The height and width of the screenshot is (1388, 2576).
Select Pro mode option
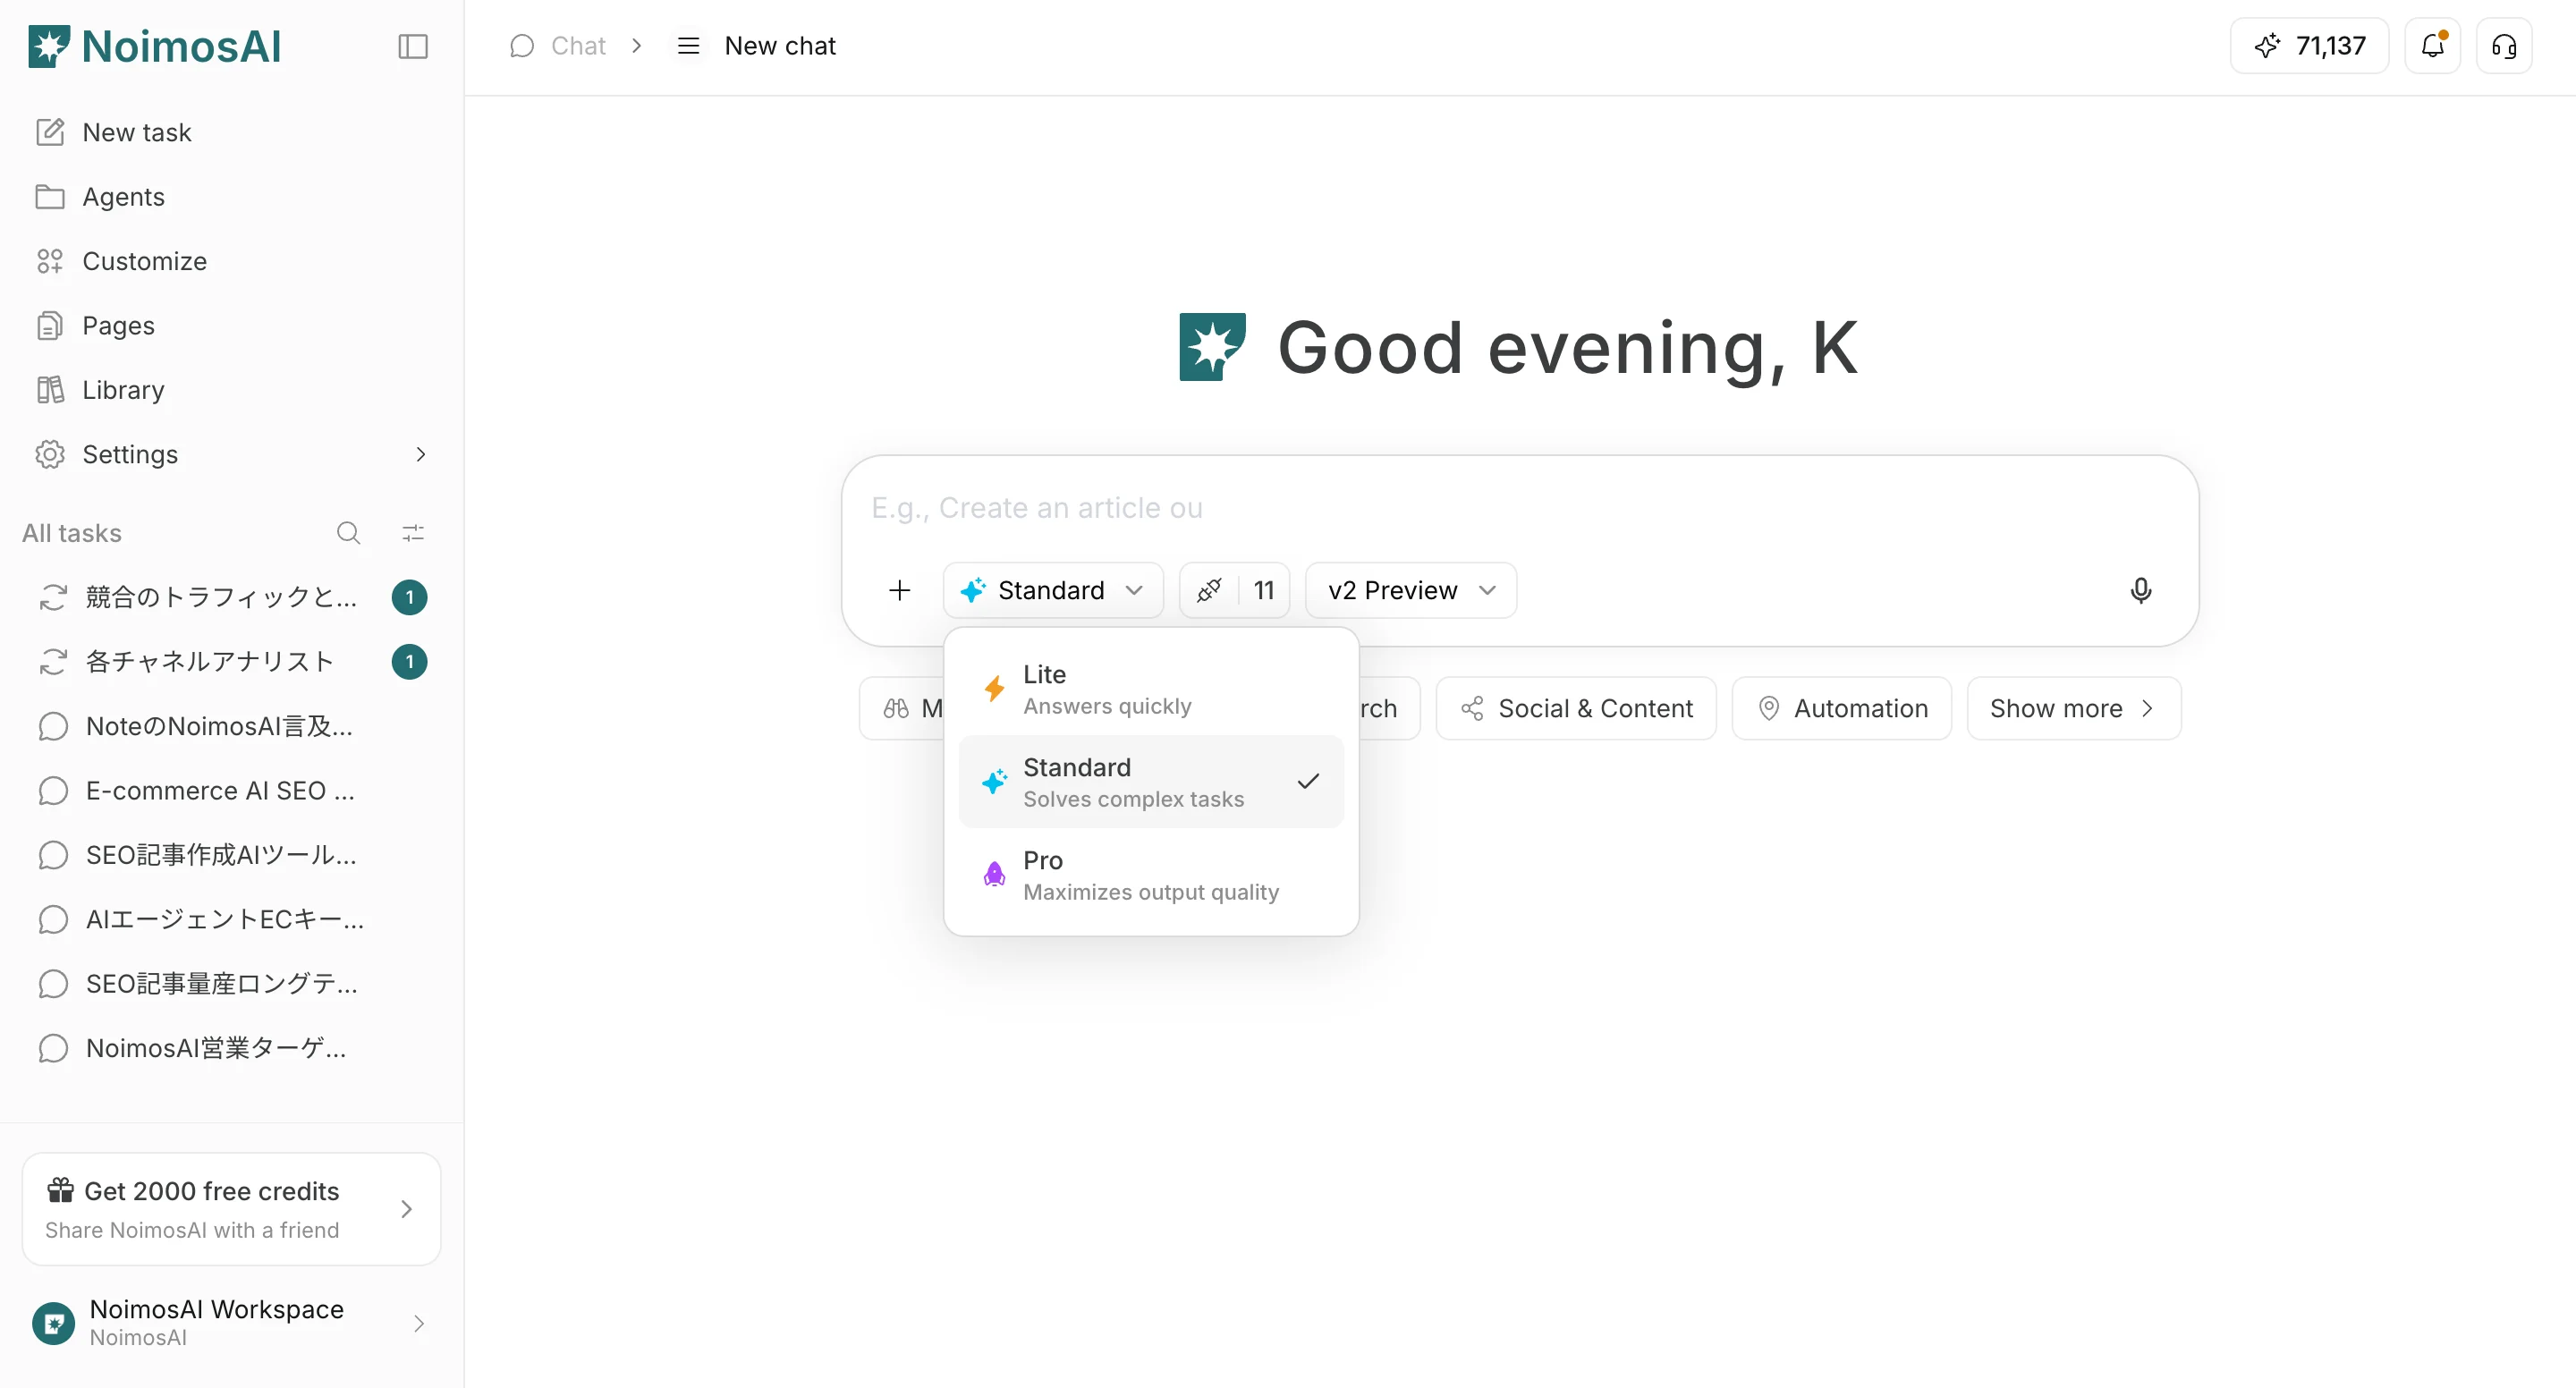[x=1151, y=874]
